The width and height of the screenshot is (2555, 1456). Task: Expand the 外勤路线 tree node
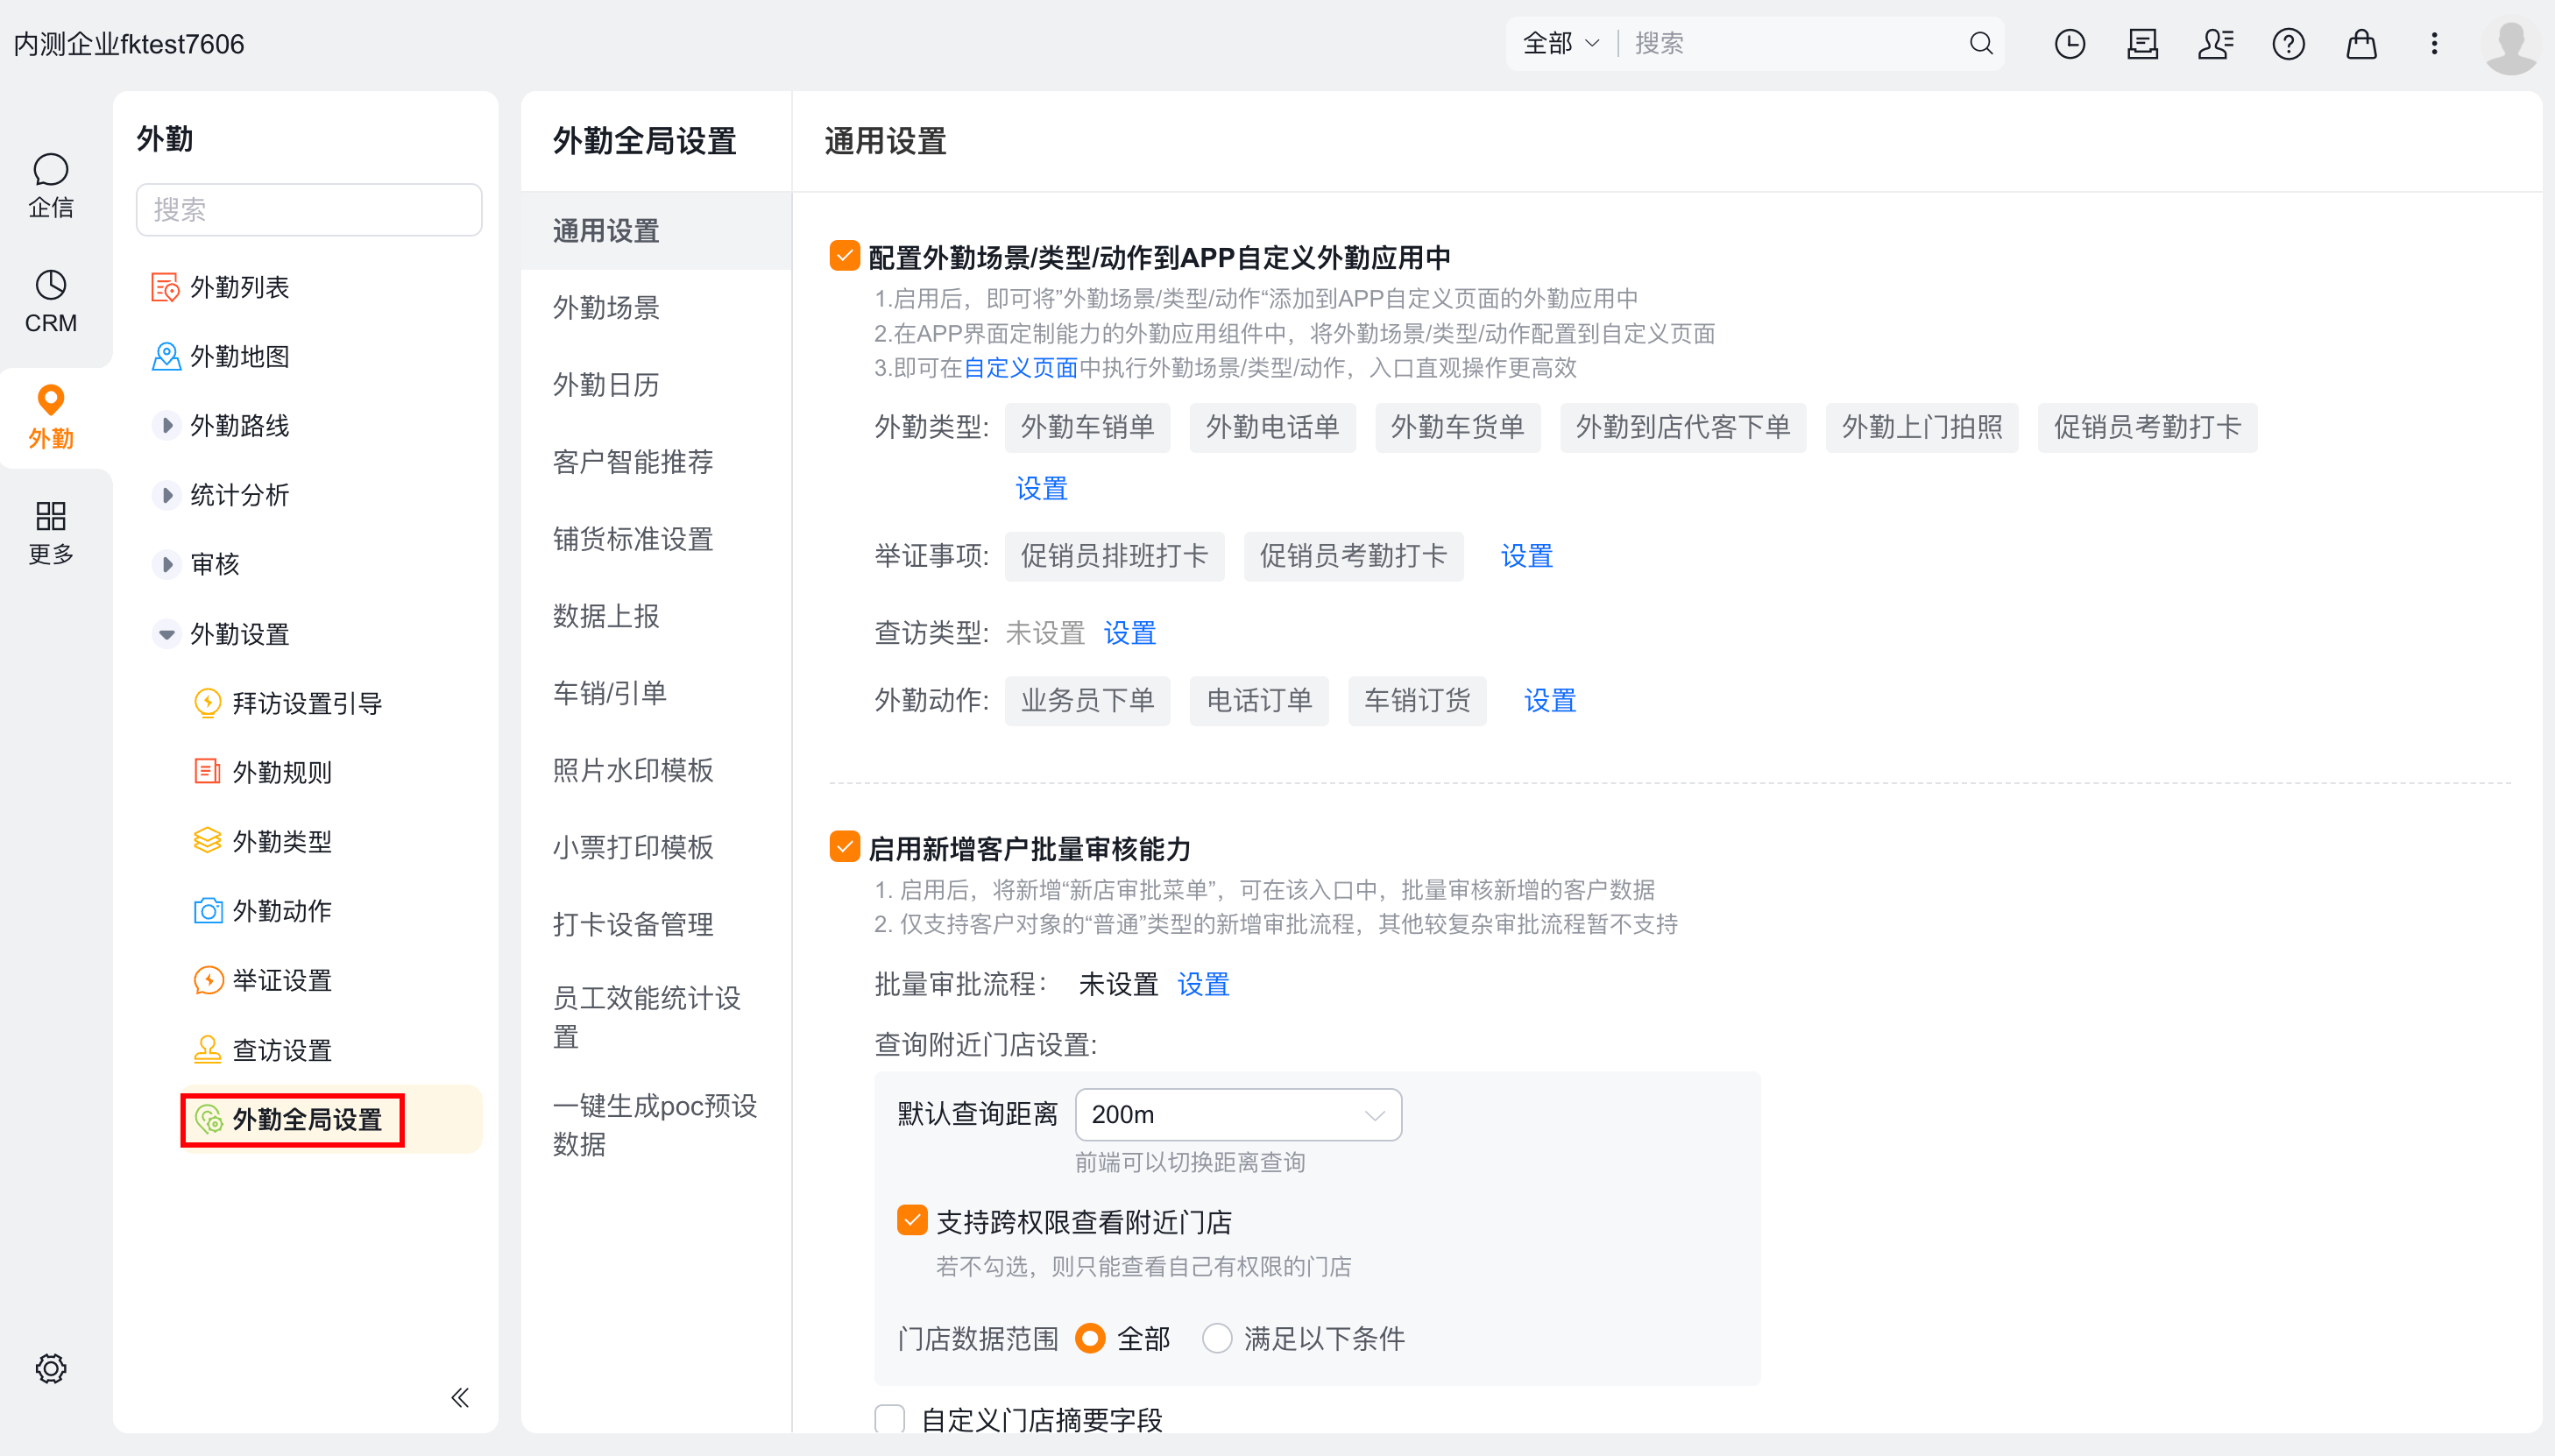point(167,425)
